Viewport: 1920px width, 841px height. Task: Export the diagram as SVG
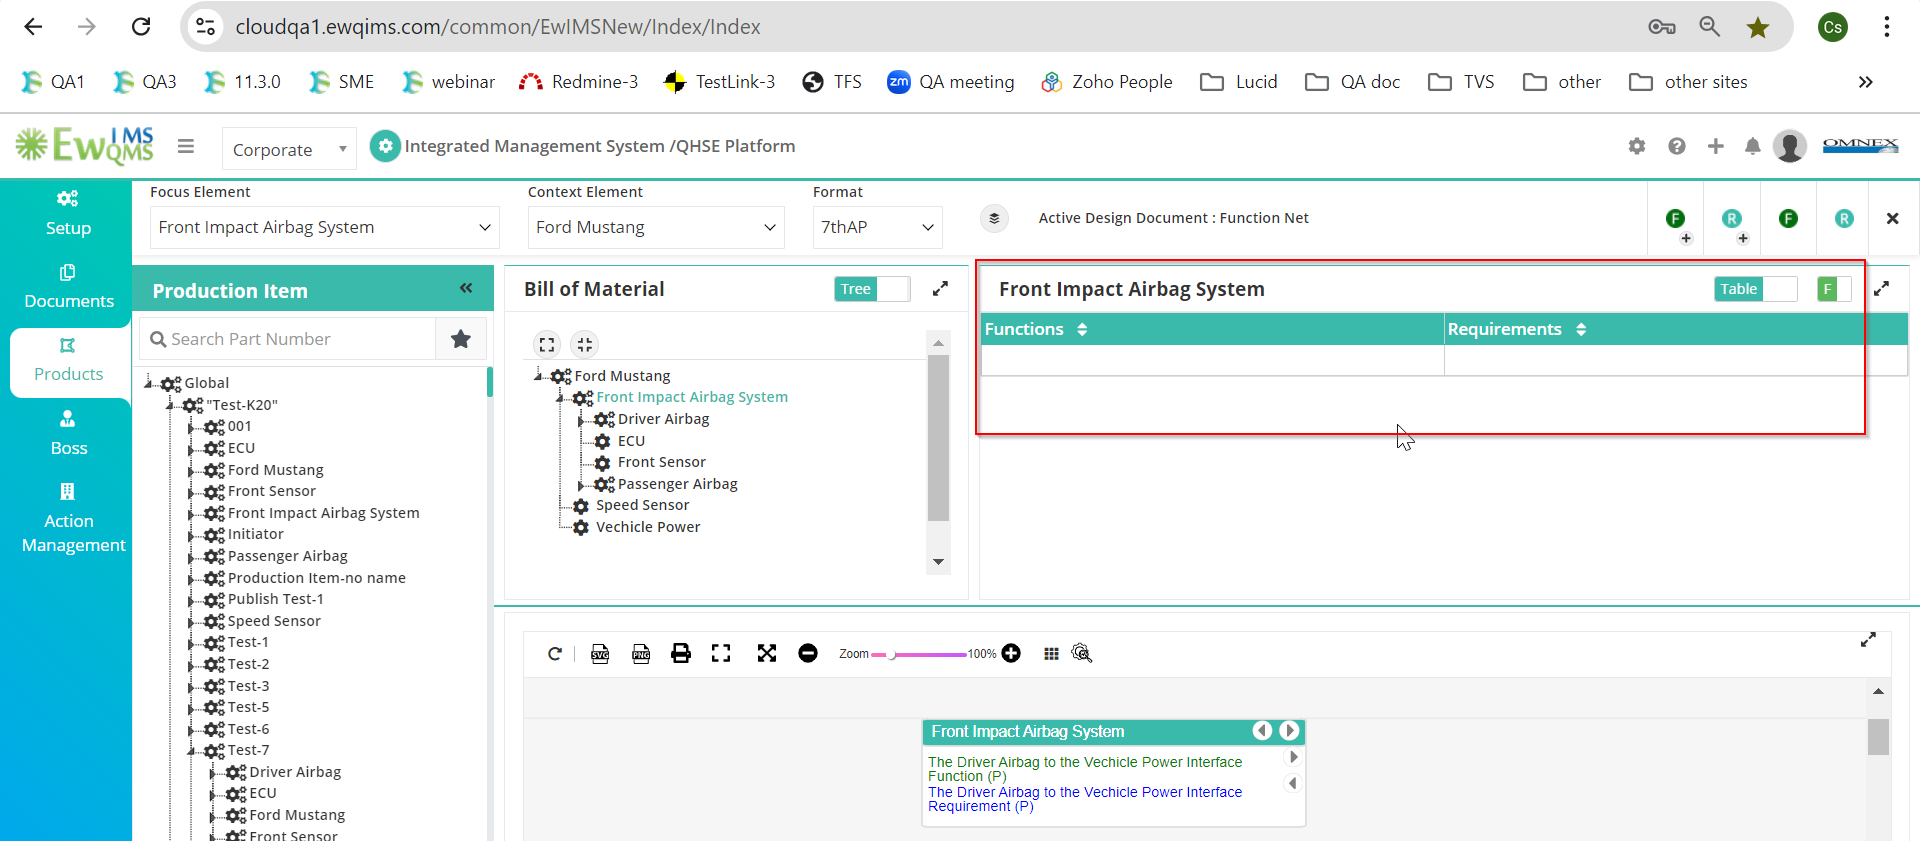[x=600, y=654]
